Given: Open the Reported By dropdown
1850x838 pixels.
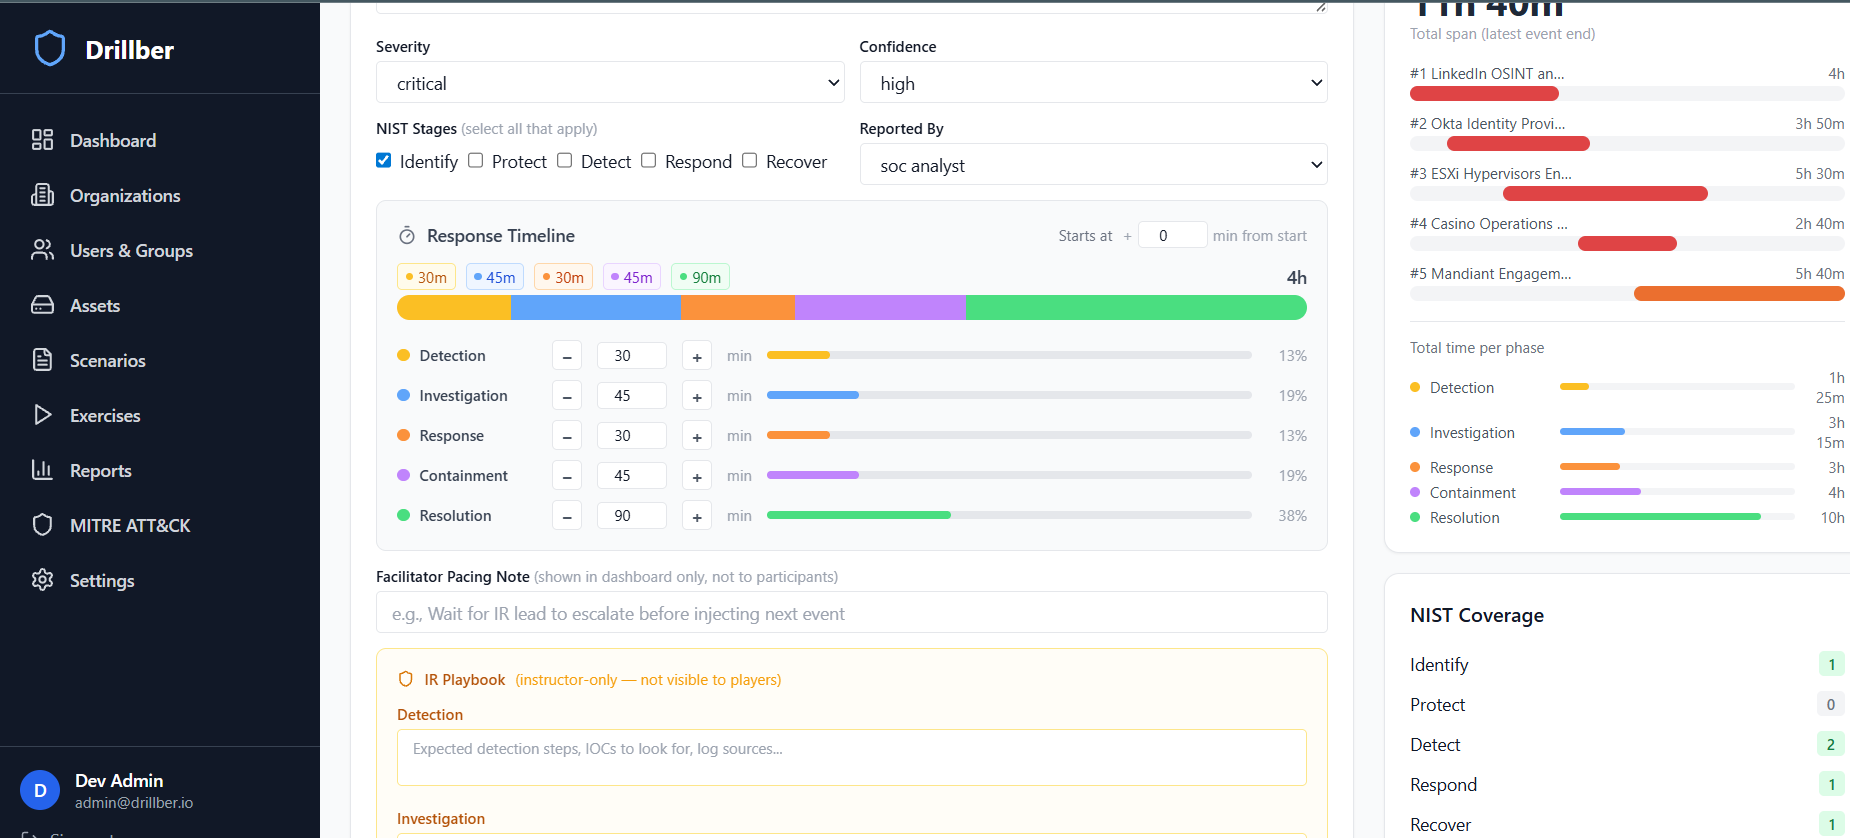Looking at the screenshot, I should [1092, 165].
